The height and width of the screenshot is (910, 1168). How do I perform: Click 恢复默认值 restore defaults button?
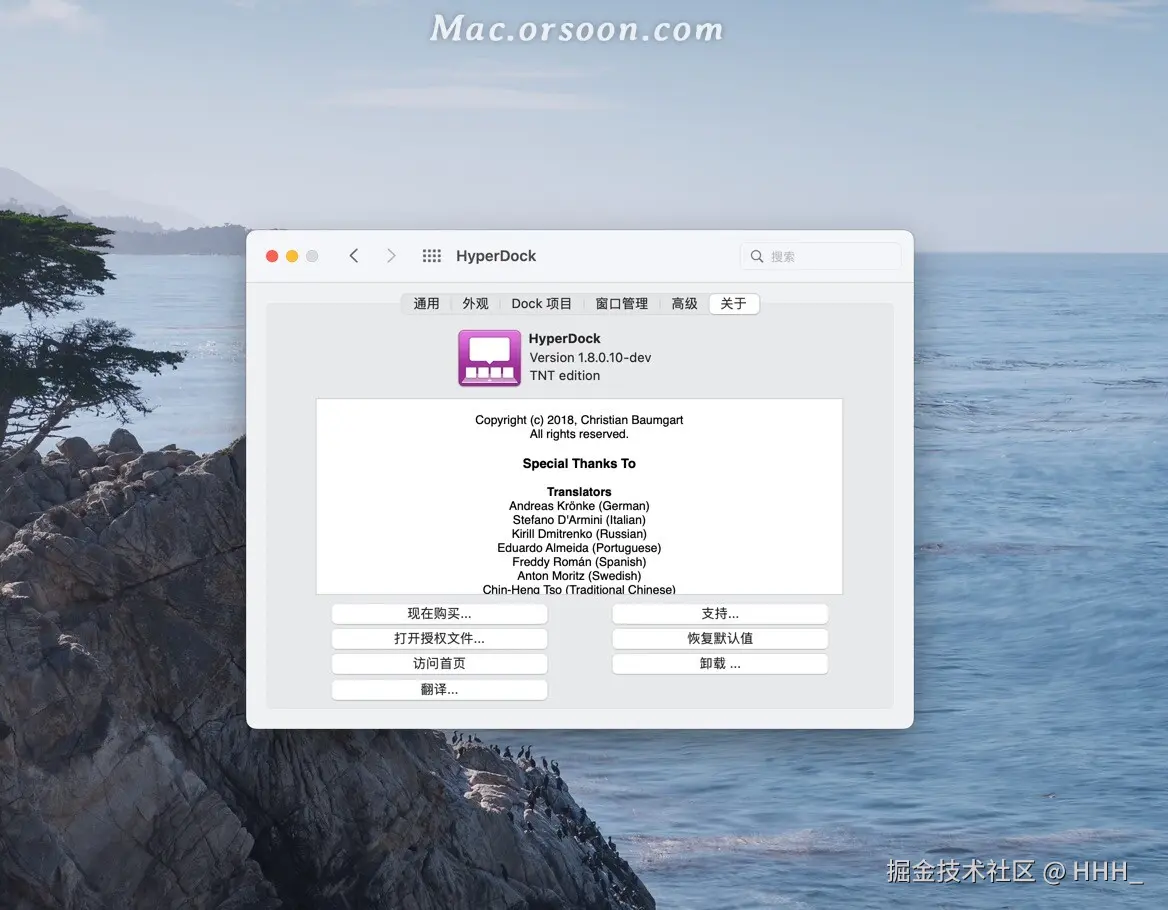tap(720, 638)
